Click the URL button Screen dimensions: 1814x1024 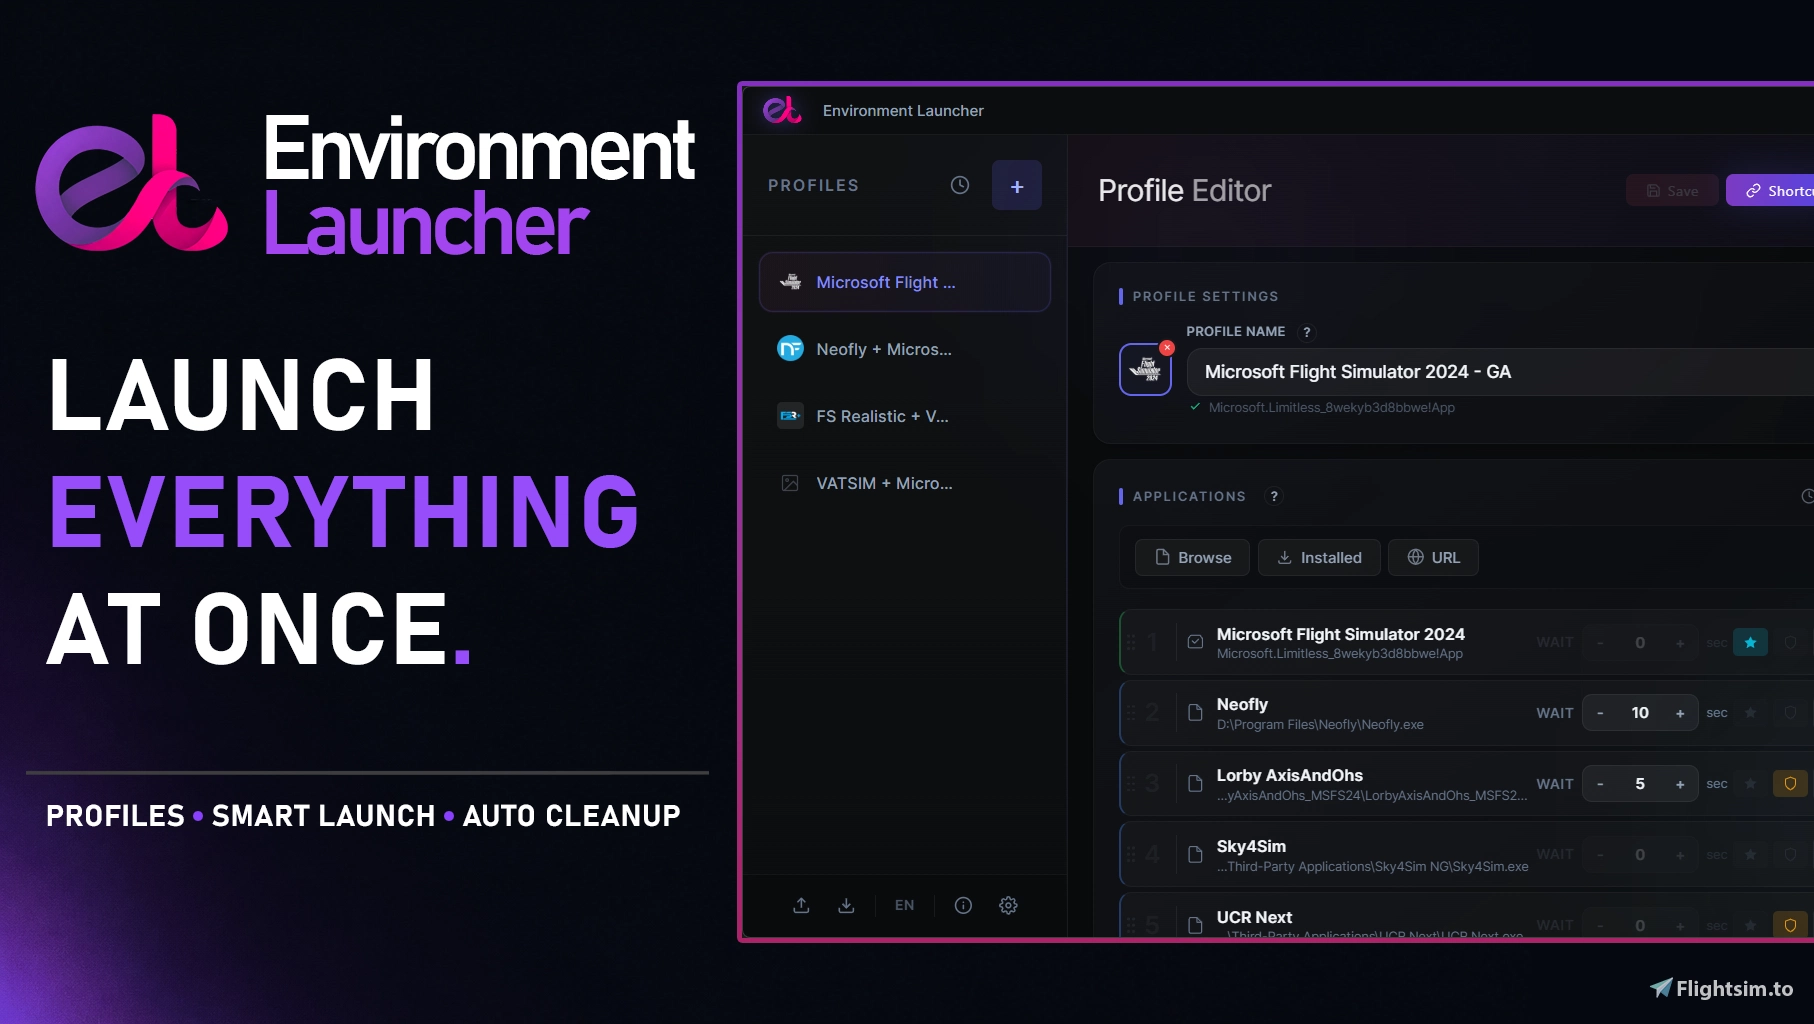tap(1433, 557)
